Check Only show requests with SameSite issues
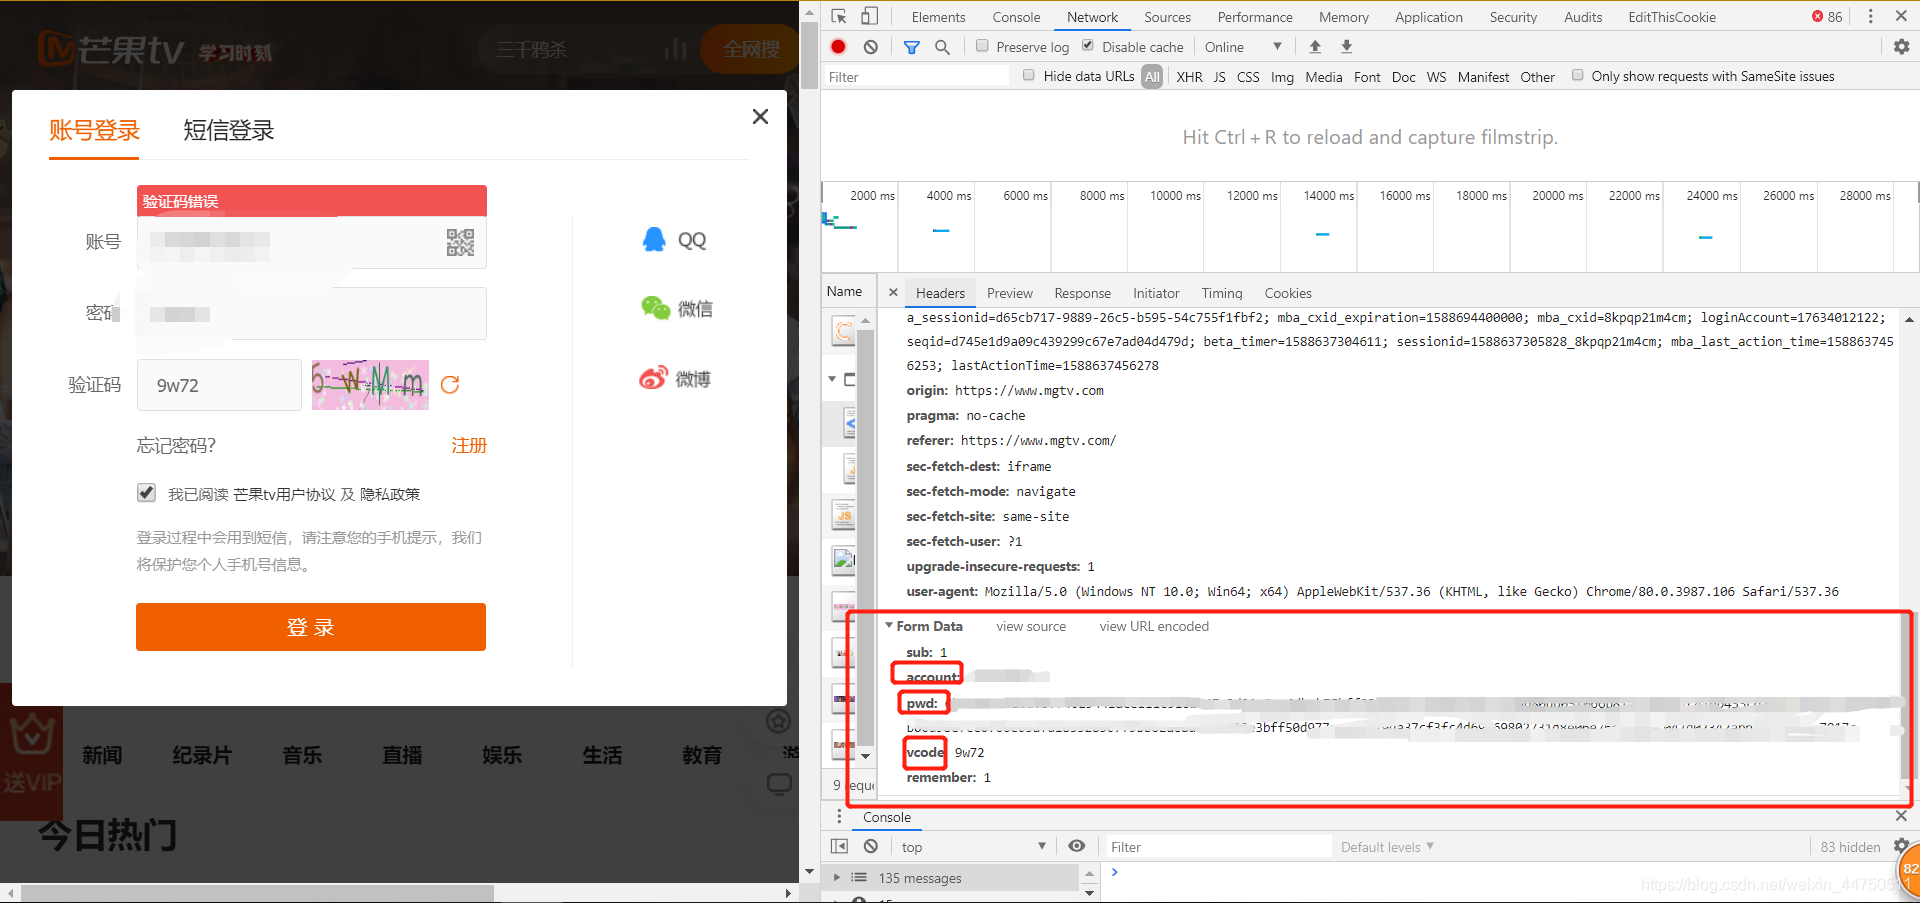The width and height of the screenshot is (1920, 903). click(x=1577, y=75)
